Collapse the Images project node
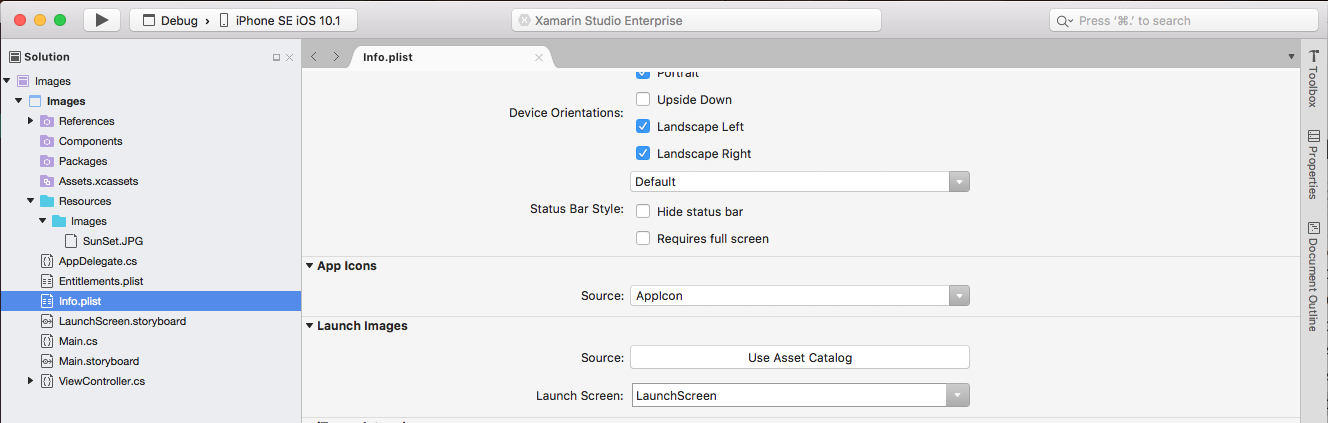This screenshot has width=1328, height=423. click(x=19, y=101)
